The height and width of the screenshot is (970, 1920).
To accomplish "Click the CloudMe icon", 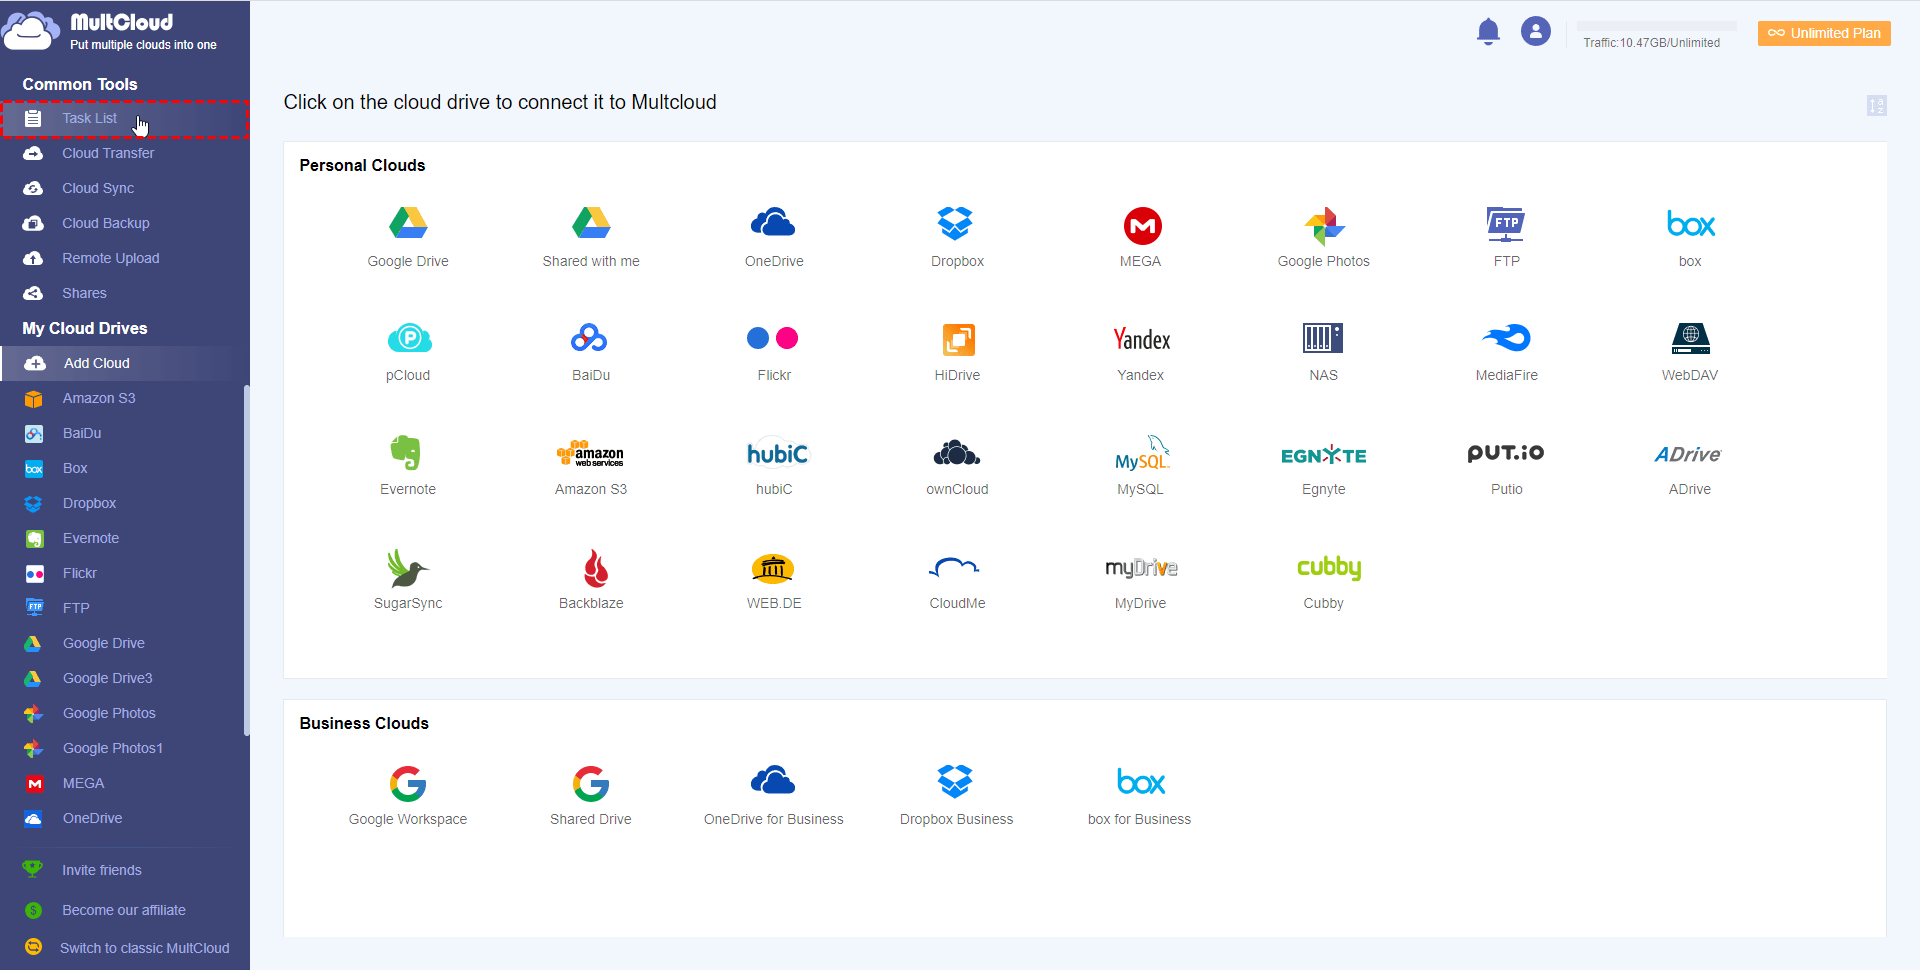I will [x=955, y=568].
